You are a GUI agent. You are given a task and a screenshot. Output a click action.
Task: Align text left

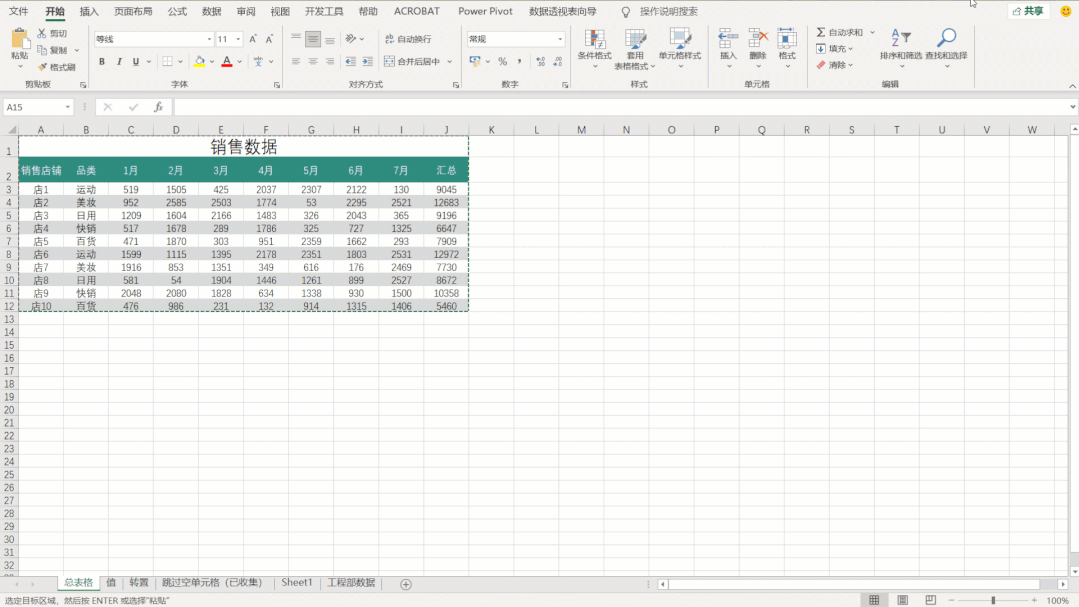296,61
